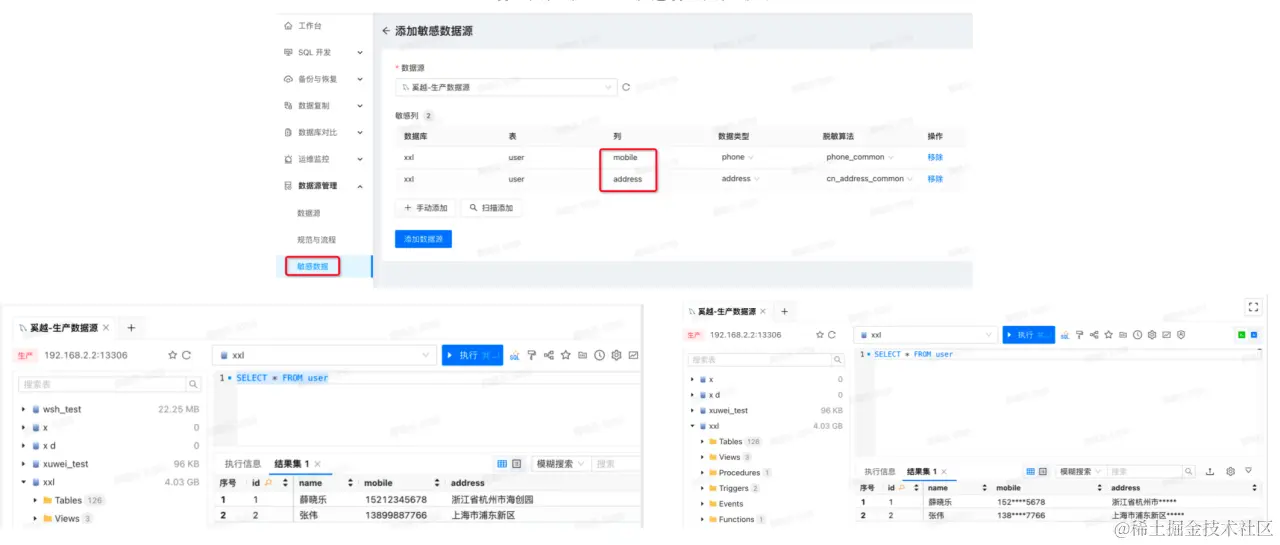This screenshot has width=1280, height=545.
Task: Click blue indicator icon in right window
Action: (x=1254, y=335)
